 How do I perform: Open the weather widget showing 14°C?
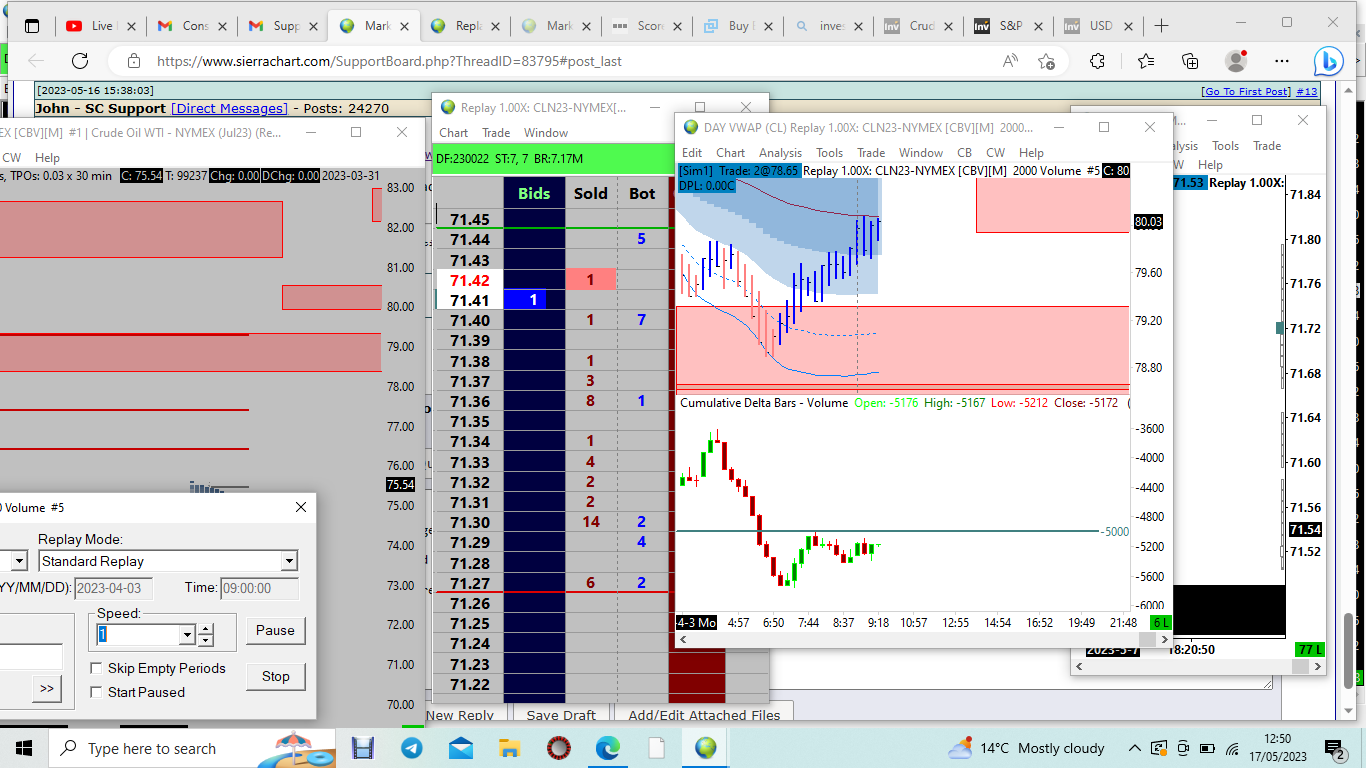click(x=1027, y=748)
